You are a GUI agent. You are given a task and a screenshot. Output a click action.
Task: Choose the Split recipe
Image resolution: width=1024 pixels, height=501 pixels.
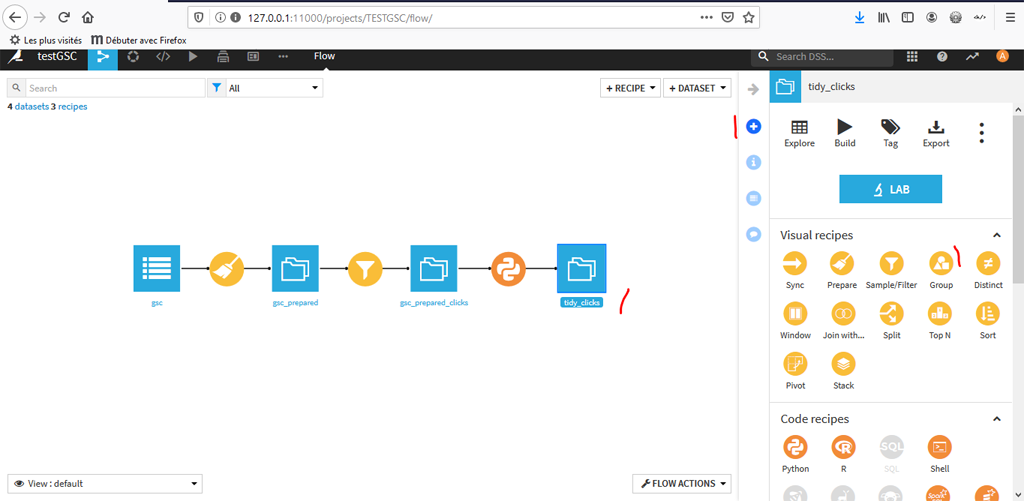click(x=891, y=314)
